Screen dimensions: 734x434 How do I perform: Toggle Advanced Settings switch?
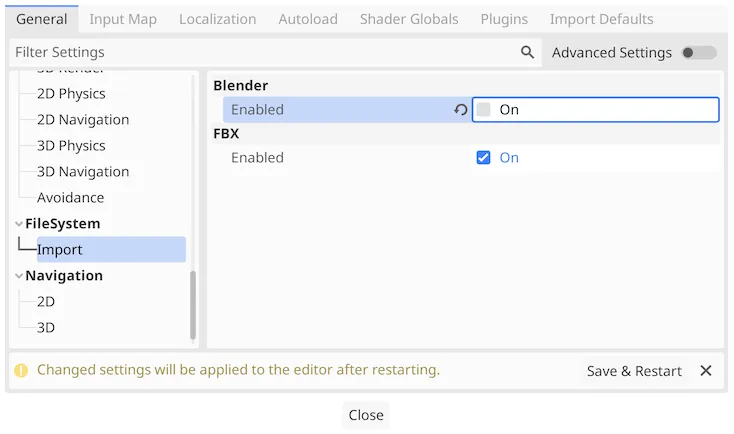[x=699, y=52]
